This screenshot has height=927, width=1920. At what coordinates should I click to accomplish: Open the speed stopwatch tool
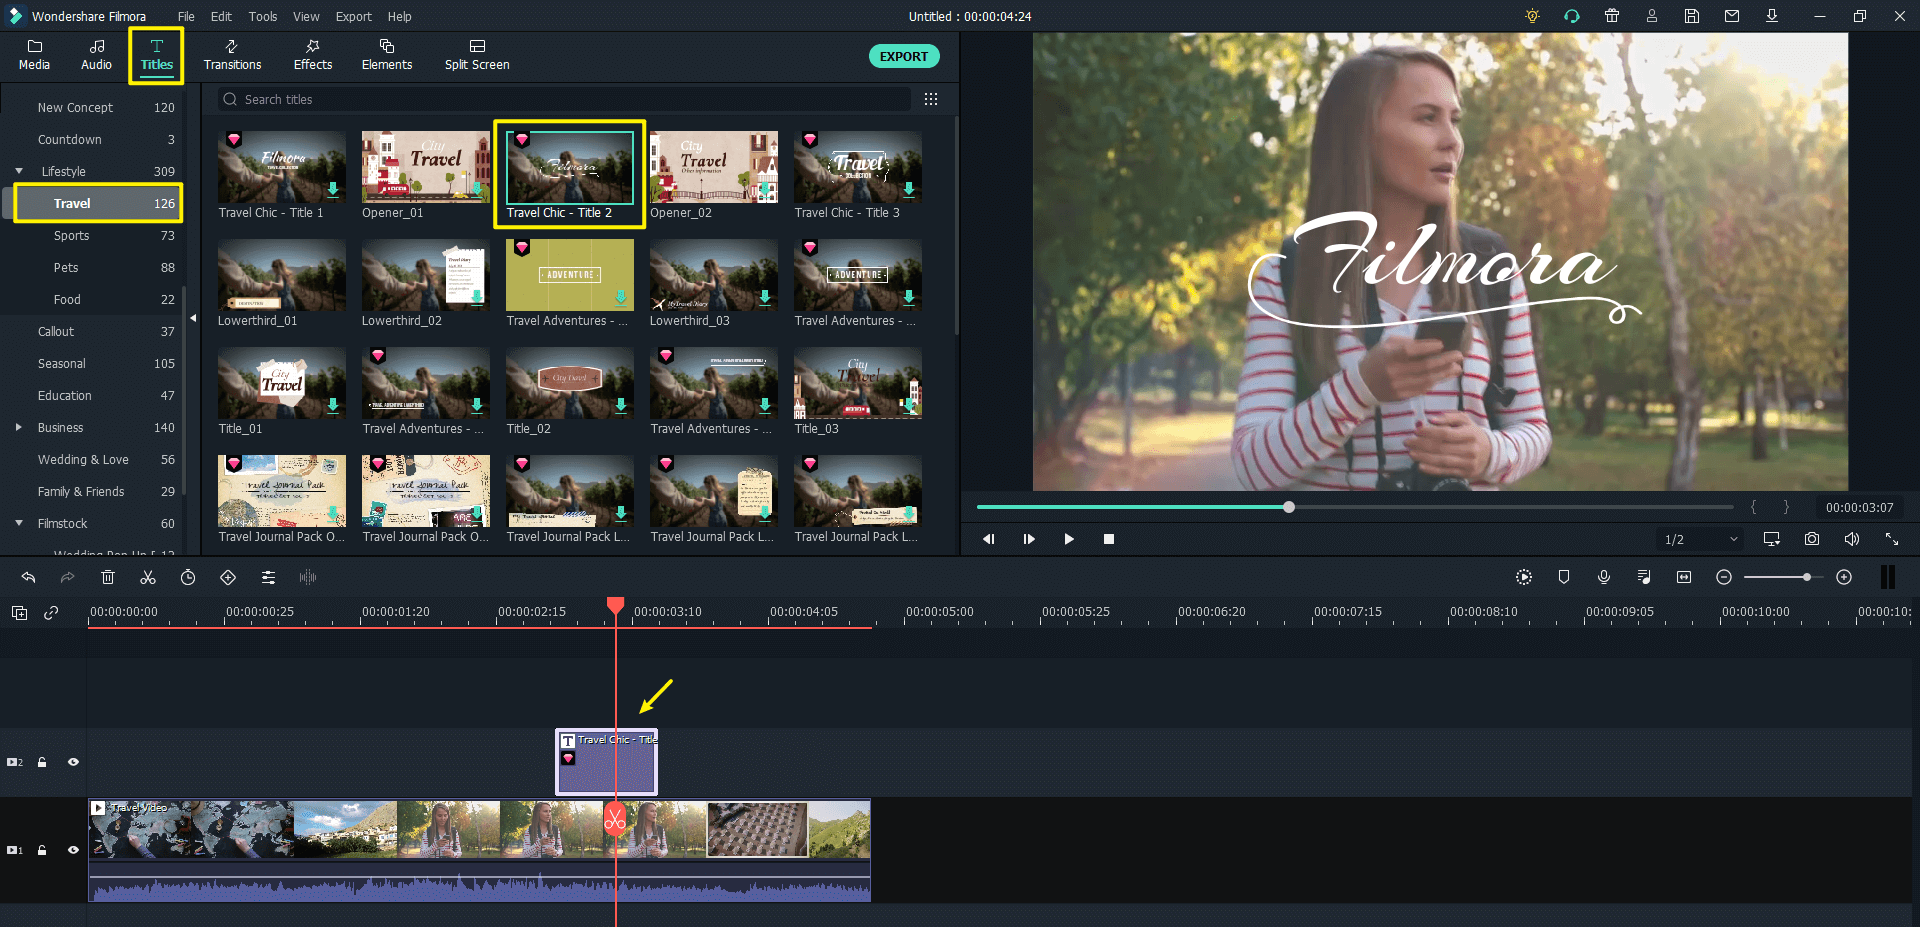[x=188, y=577]
